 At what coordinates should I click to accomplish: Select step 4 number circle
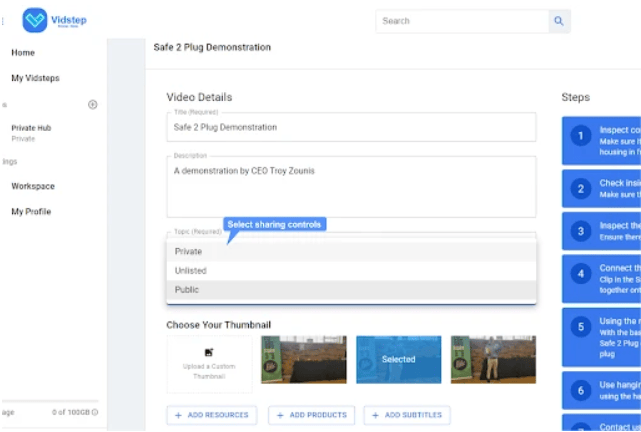[x=580, y=273]
